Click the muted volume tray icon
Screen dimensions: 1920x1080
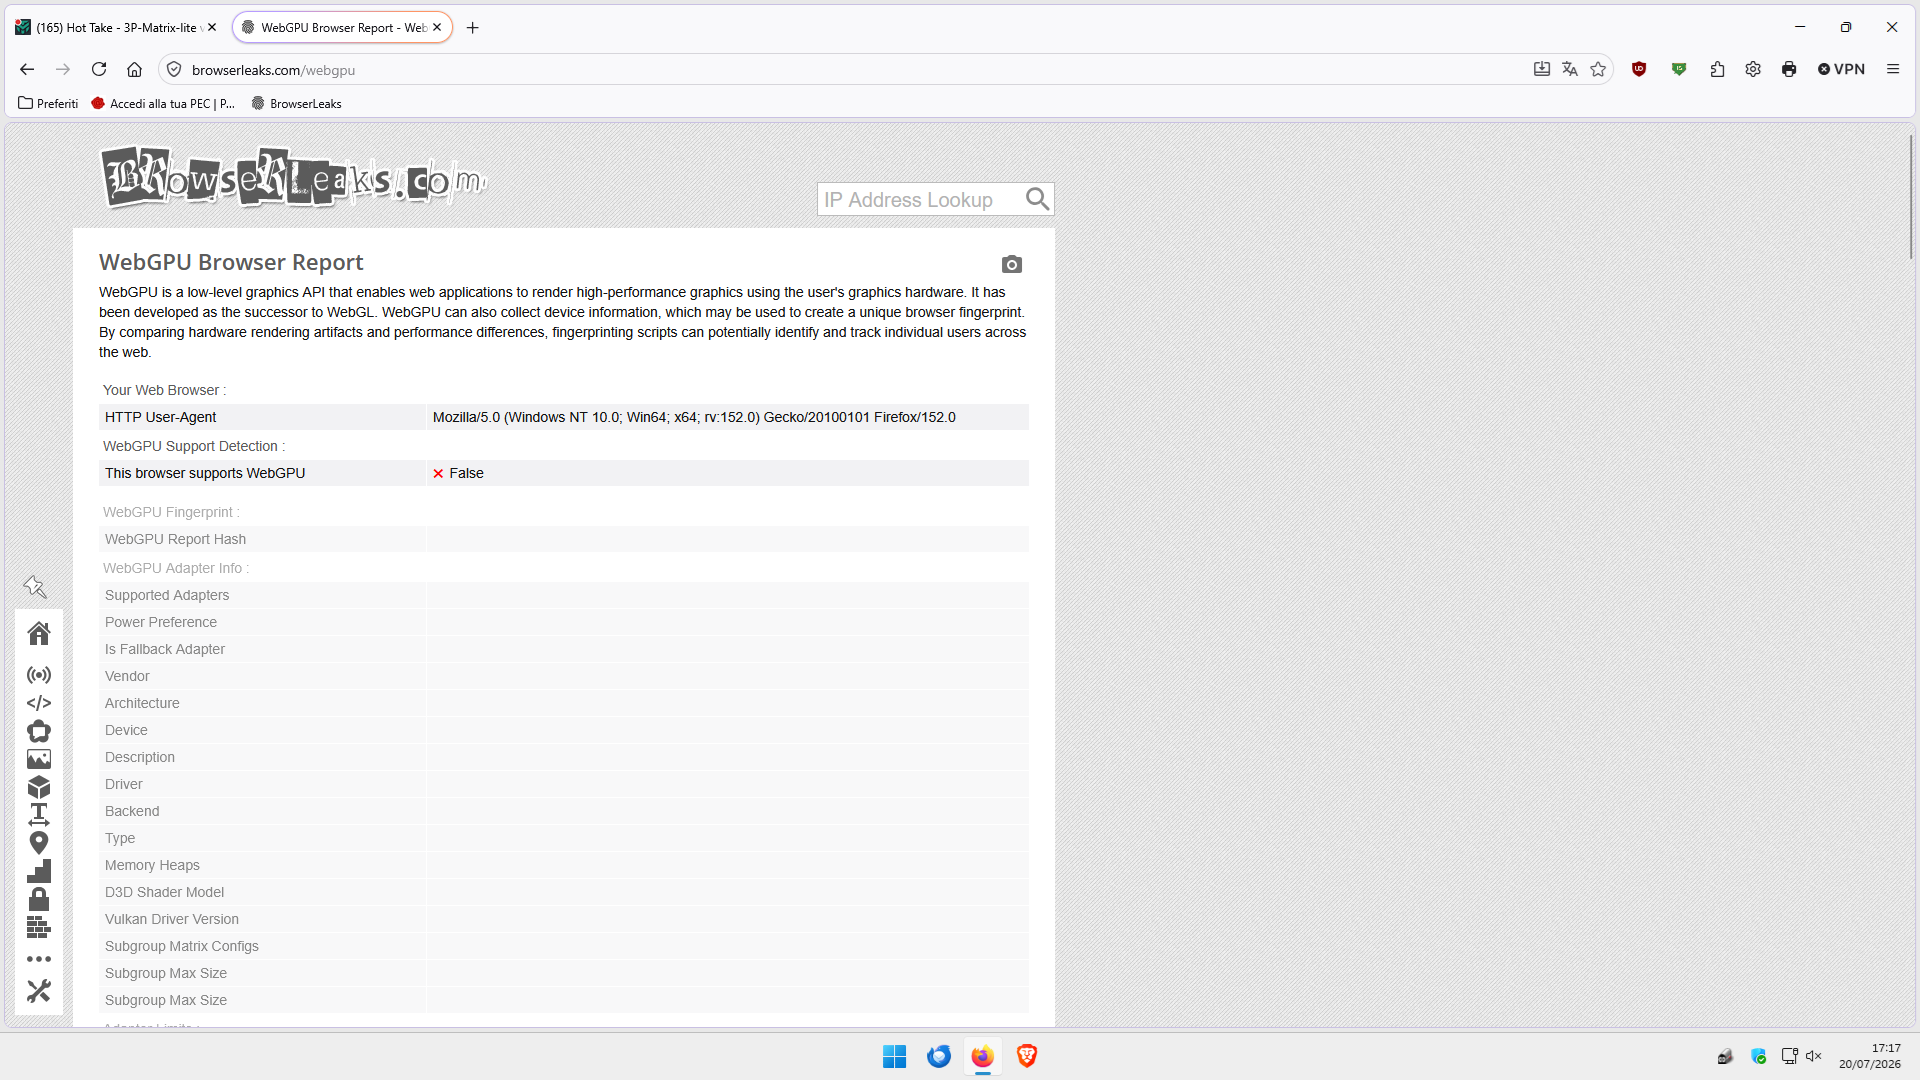(1814, 1056)
